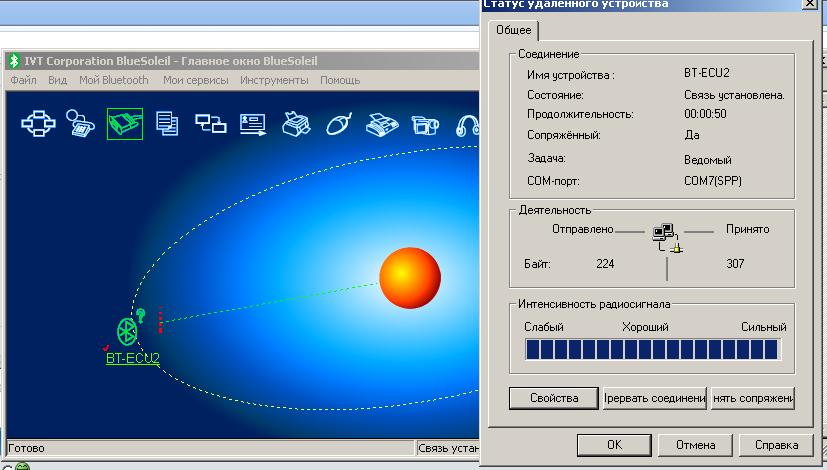Click the Прервать соединение button
This screenshot has width=827, height=470.
pos(655,398)
